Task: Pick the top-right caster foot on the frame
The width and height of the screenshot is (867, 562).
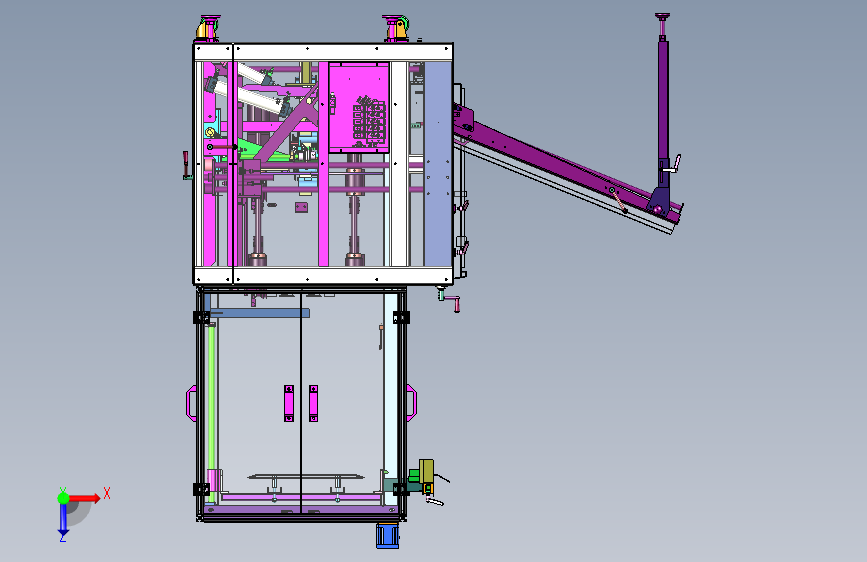Action: pos(396,29)
